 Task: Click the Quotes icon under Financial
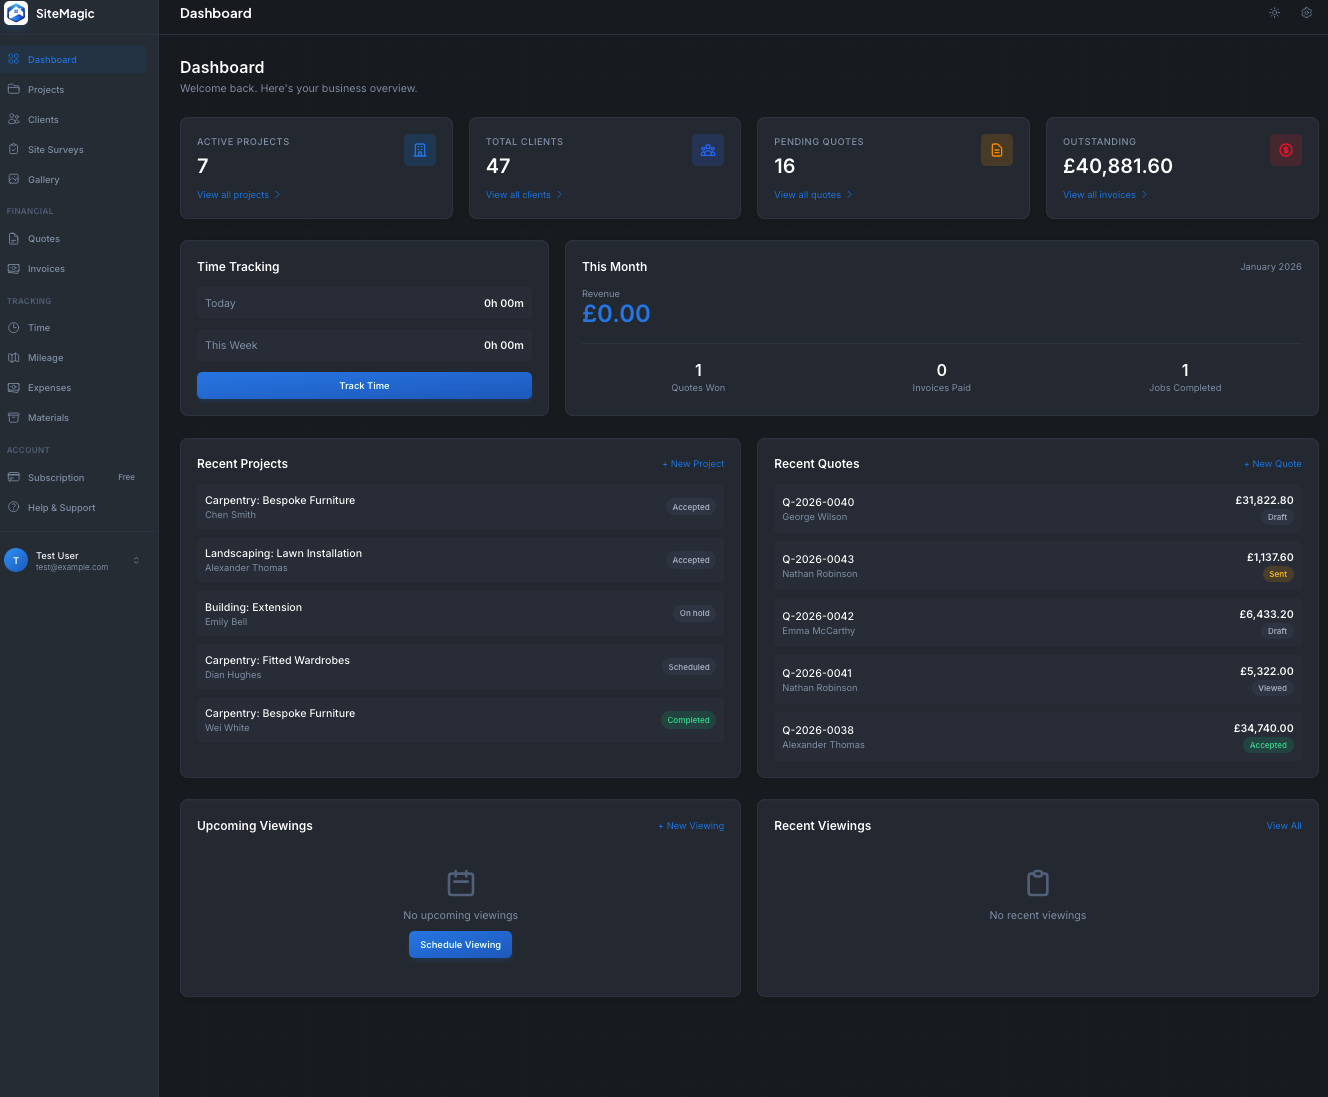[x=14, y=238]
